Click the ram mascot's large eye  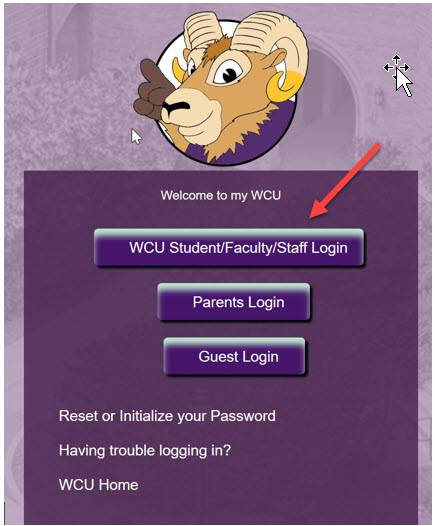click(229, 72)
